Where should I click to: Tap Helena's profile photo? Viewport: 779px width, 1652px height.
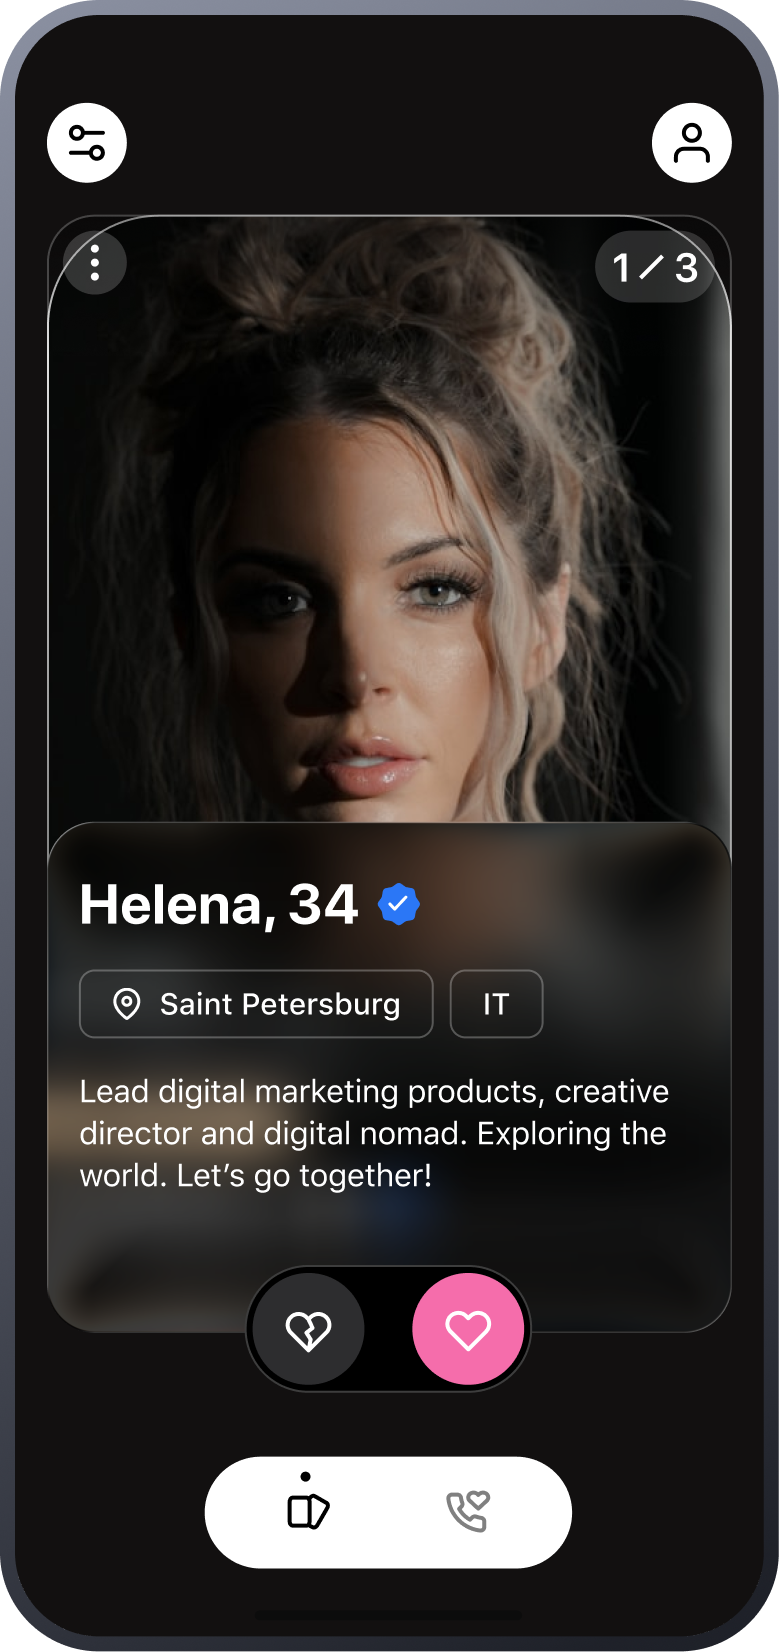click(389, 520)
